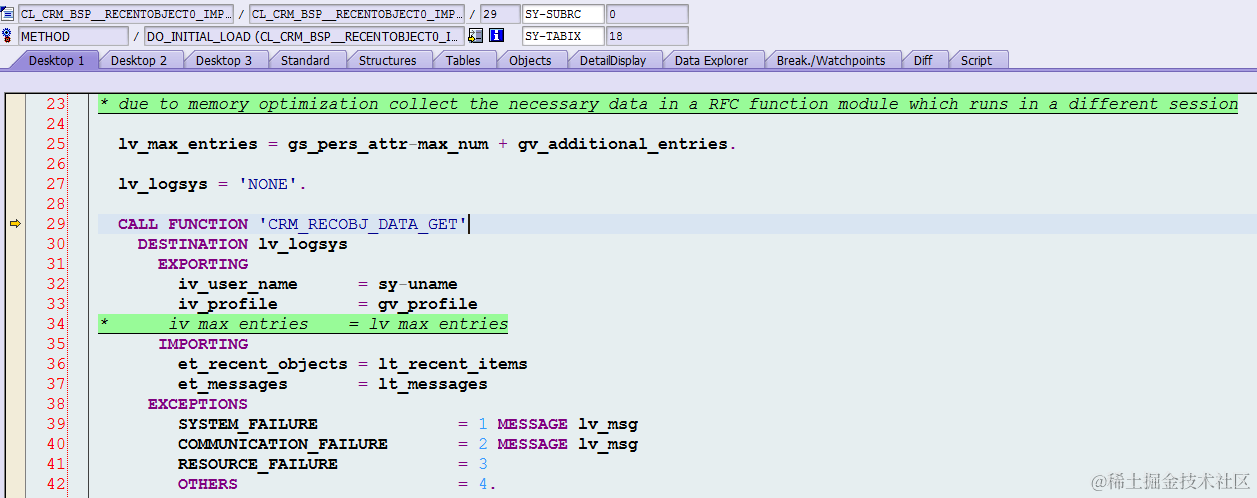Click et_recent_objects parameter
The height and width of the screenshot is (498, 1257).
[263, 364]
